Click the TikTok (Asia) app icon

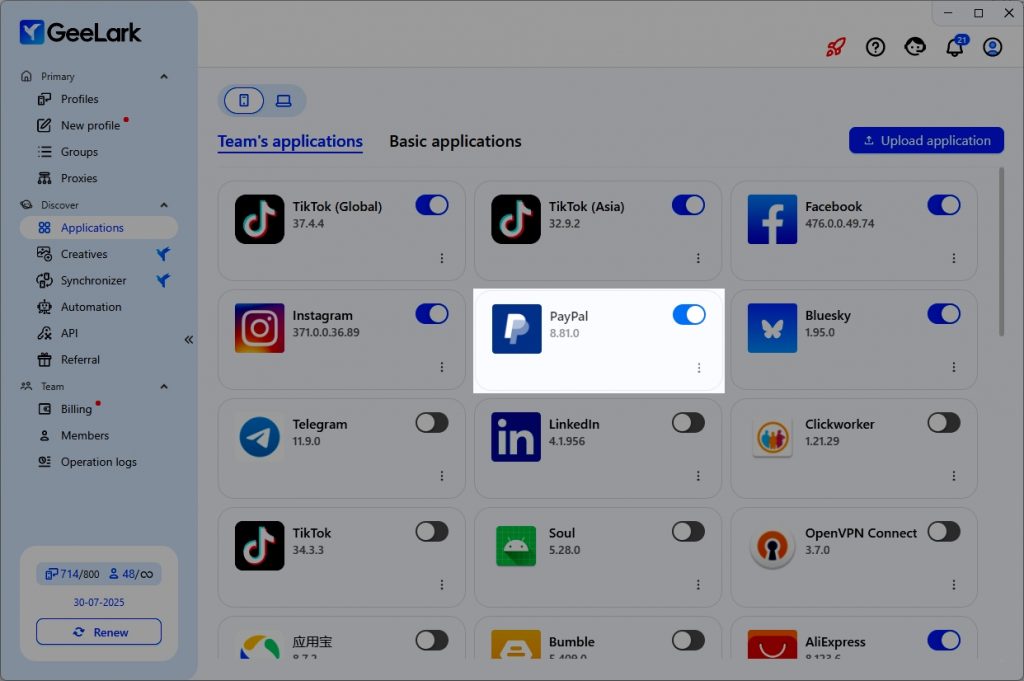click(516, 219)
